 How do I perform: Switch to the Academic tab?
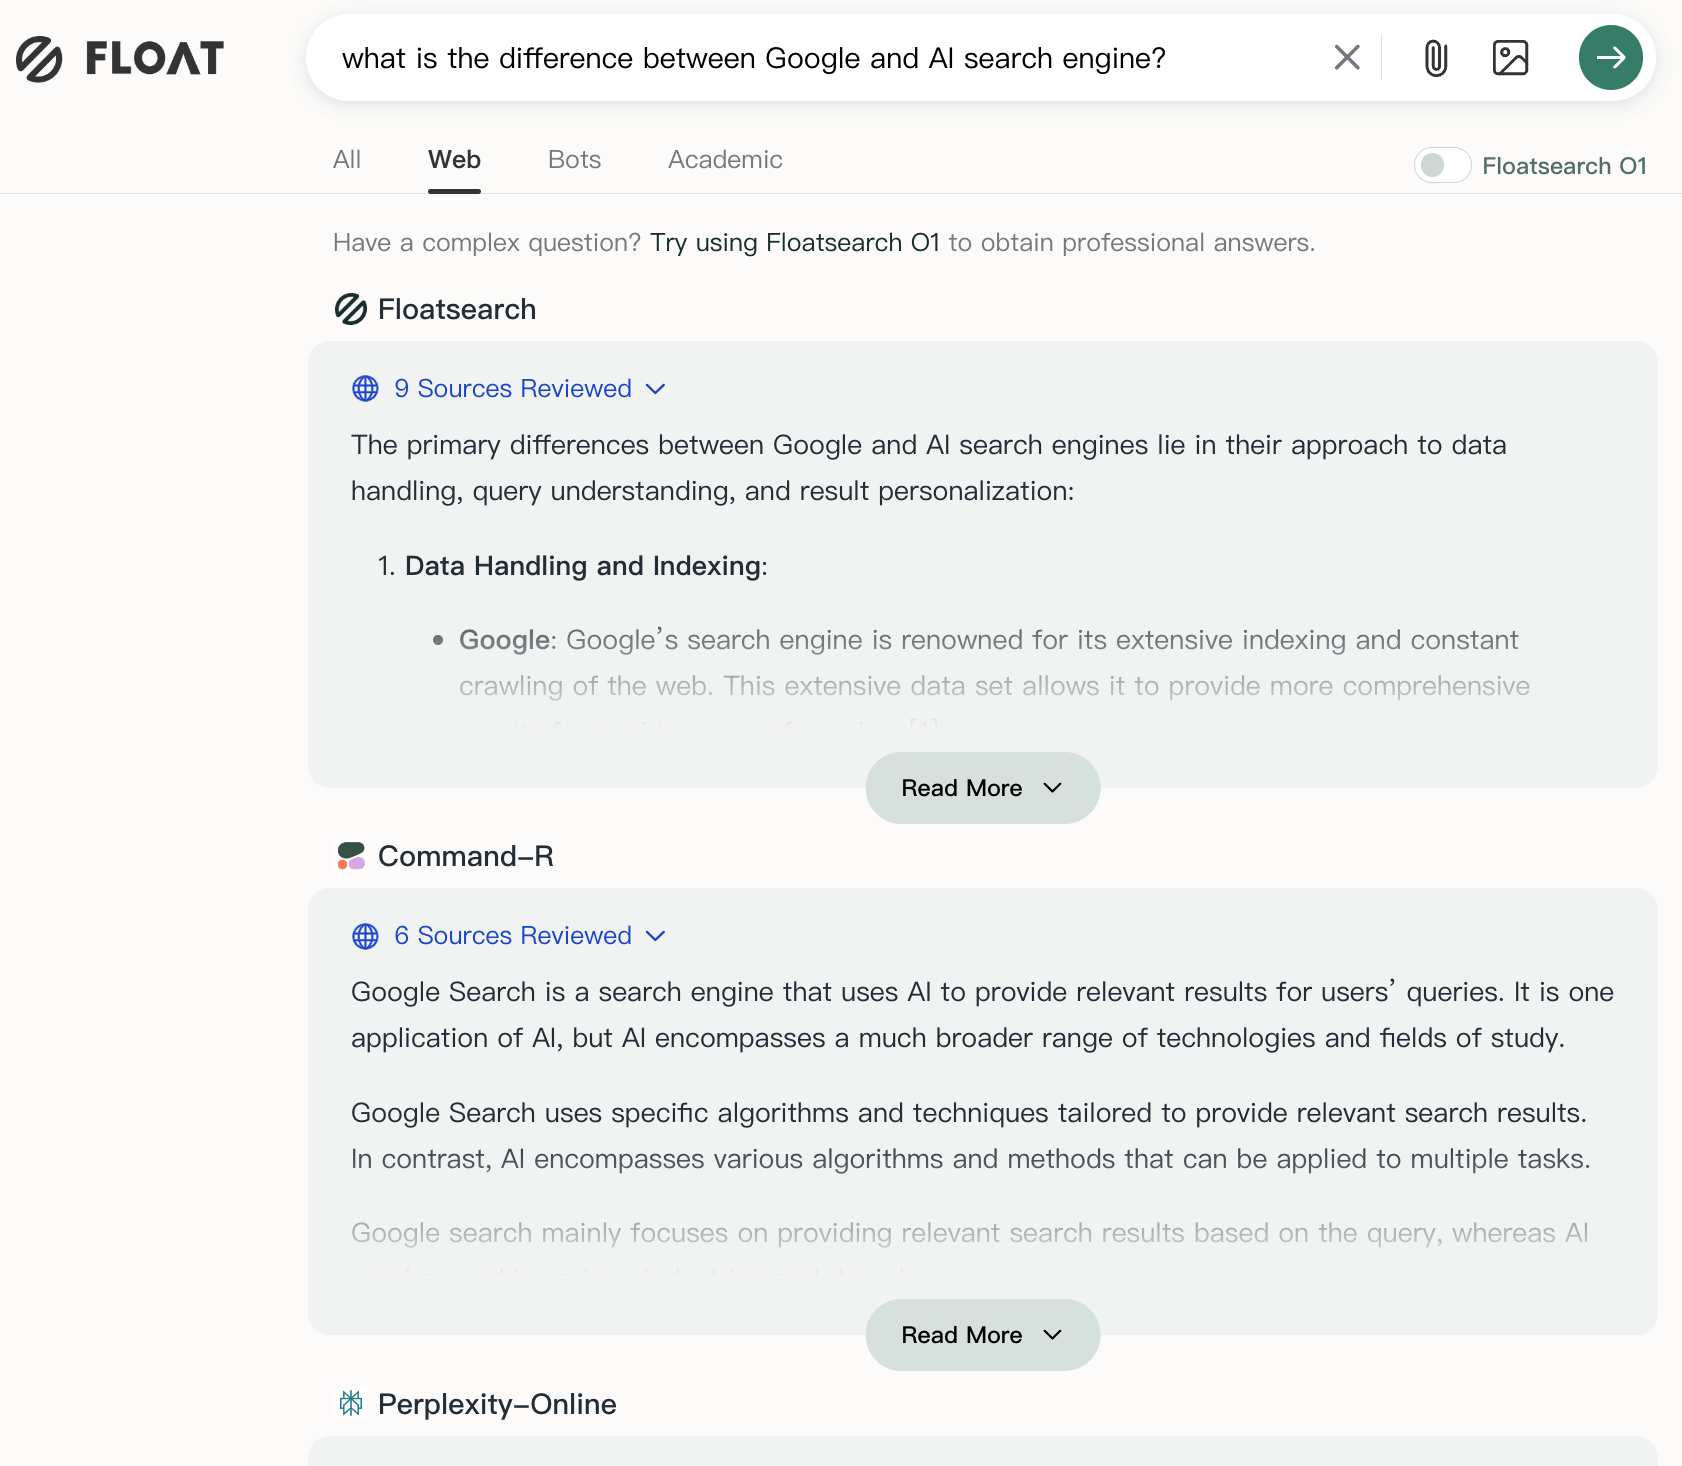pos(724,160)
